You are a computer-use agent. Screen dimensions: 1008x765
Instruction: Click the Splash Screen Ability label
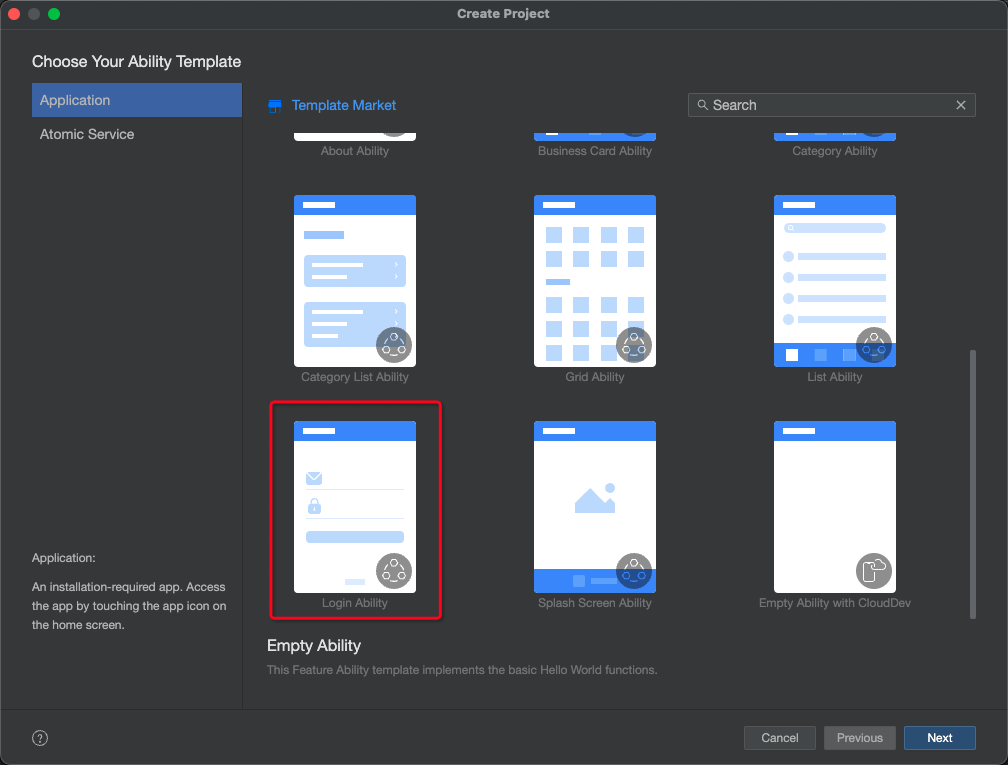[x=595, y=603]
